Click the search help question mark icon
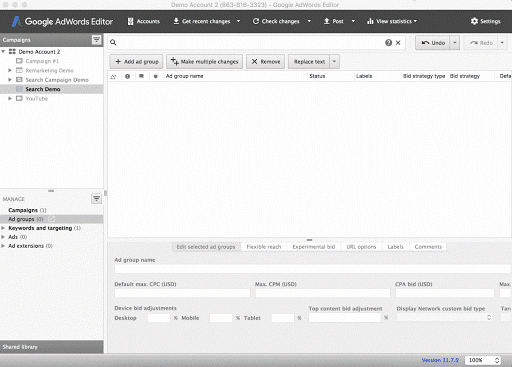Viewport: 512px width, 367px height. pyautogui.click(x=388, y=43)
